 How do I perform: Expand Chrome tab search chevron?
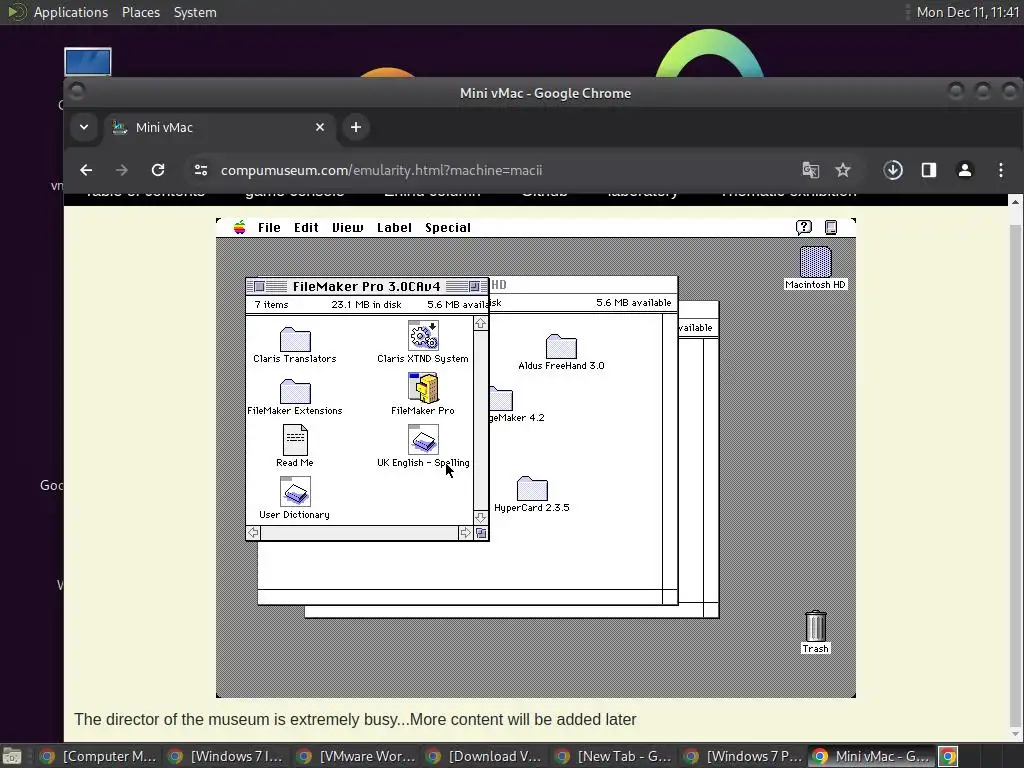point(84,127)
